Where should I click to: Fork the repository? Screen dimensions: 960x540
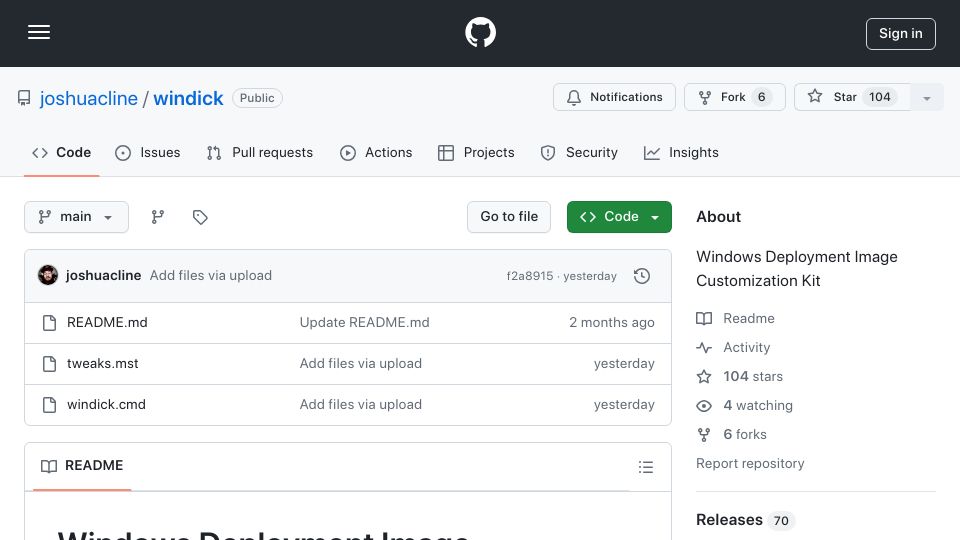coord(734,97)
